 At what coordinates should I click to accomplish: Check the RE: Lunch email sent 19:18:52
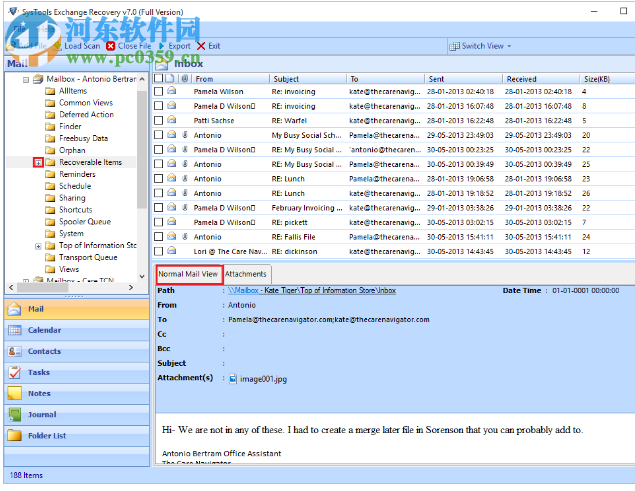pos(159,193)
